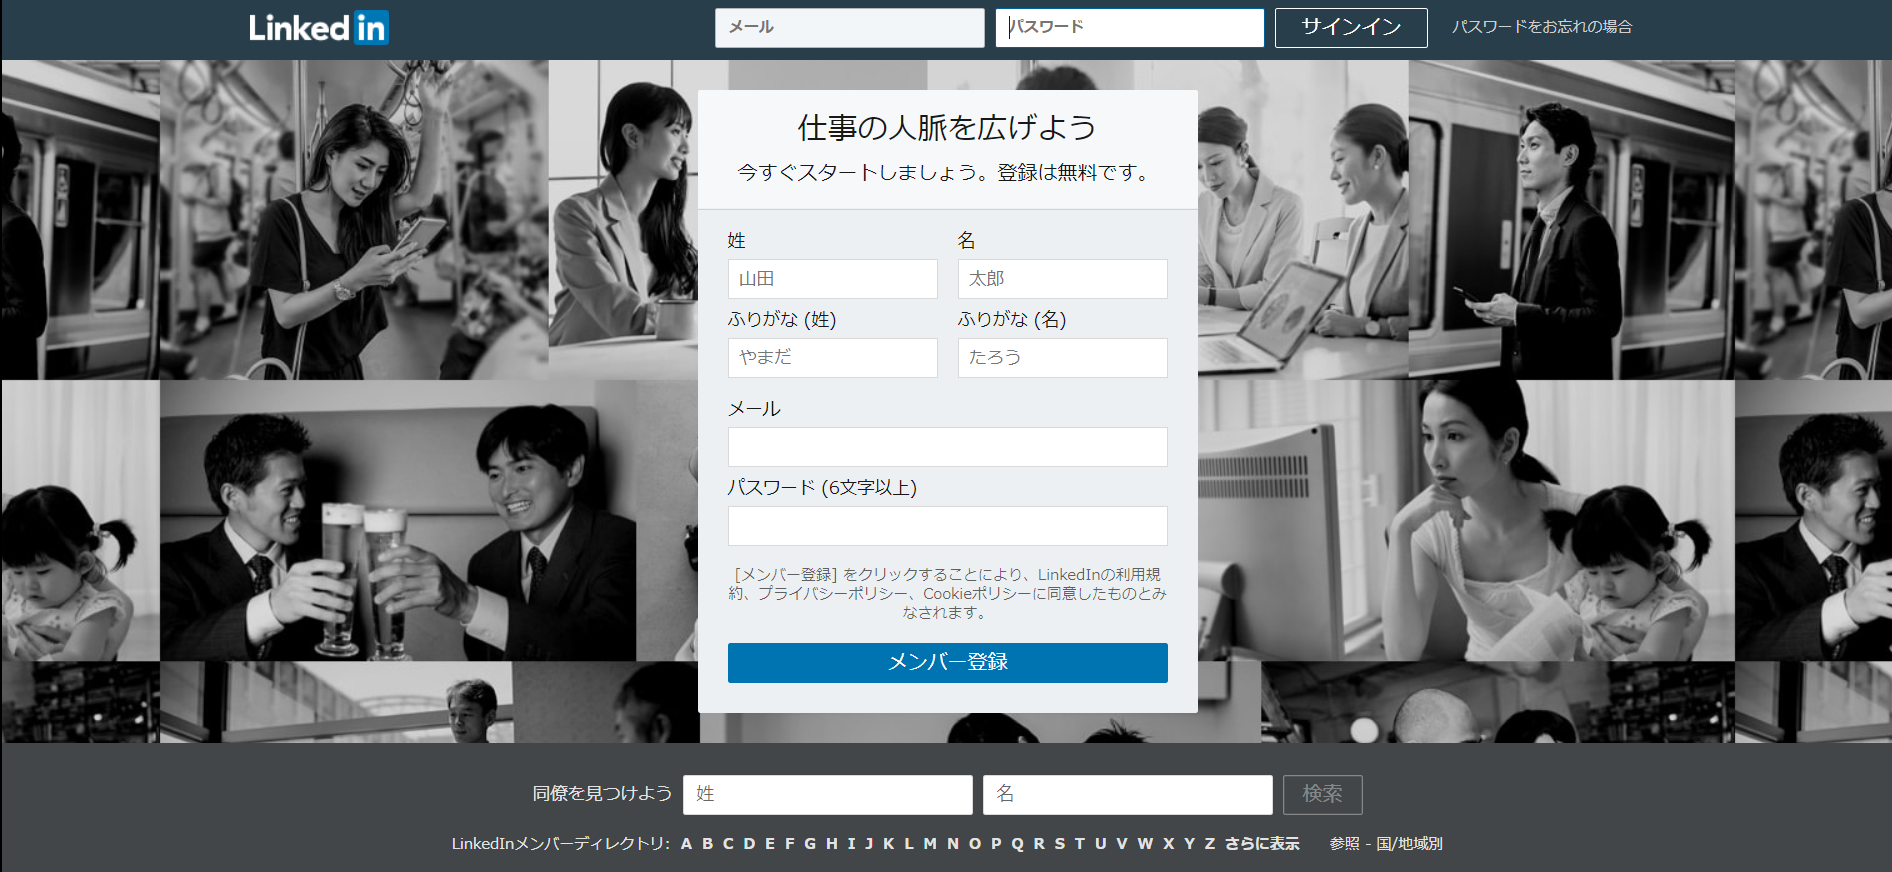The width and height of the screenshot is (1892, 872).
Task: Focus 同僚を見つけよう 名 search field
Action: pos(1128,795)
